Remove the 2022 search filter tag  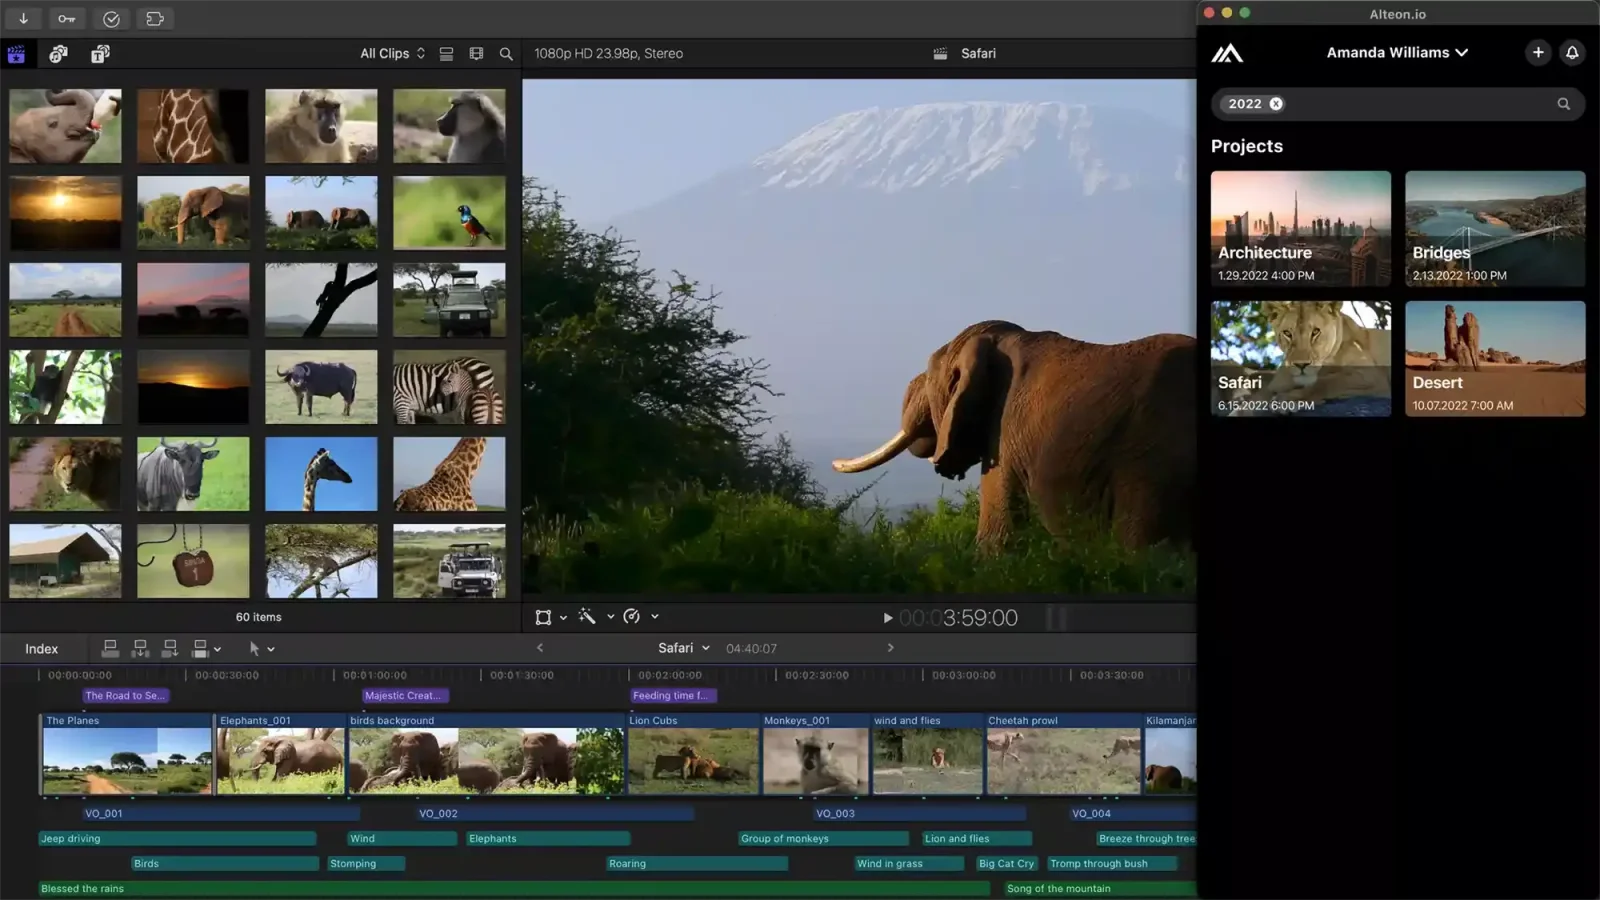1276,104
